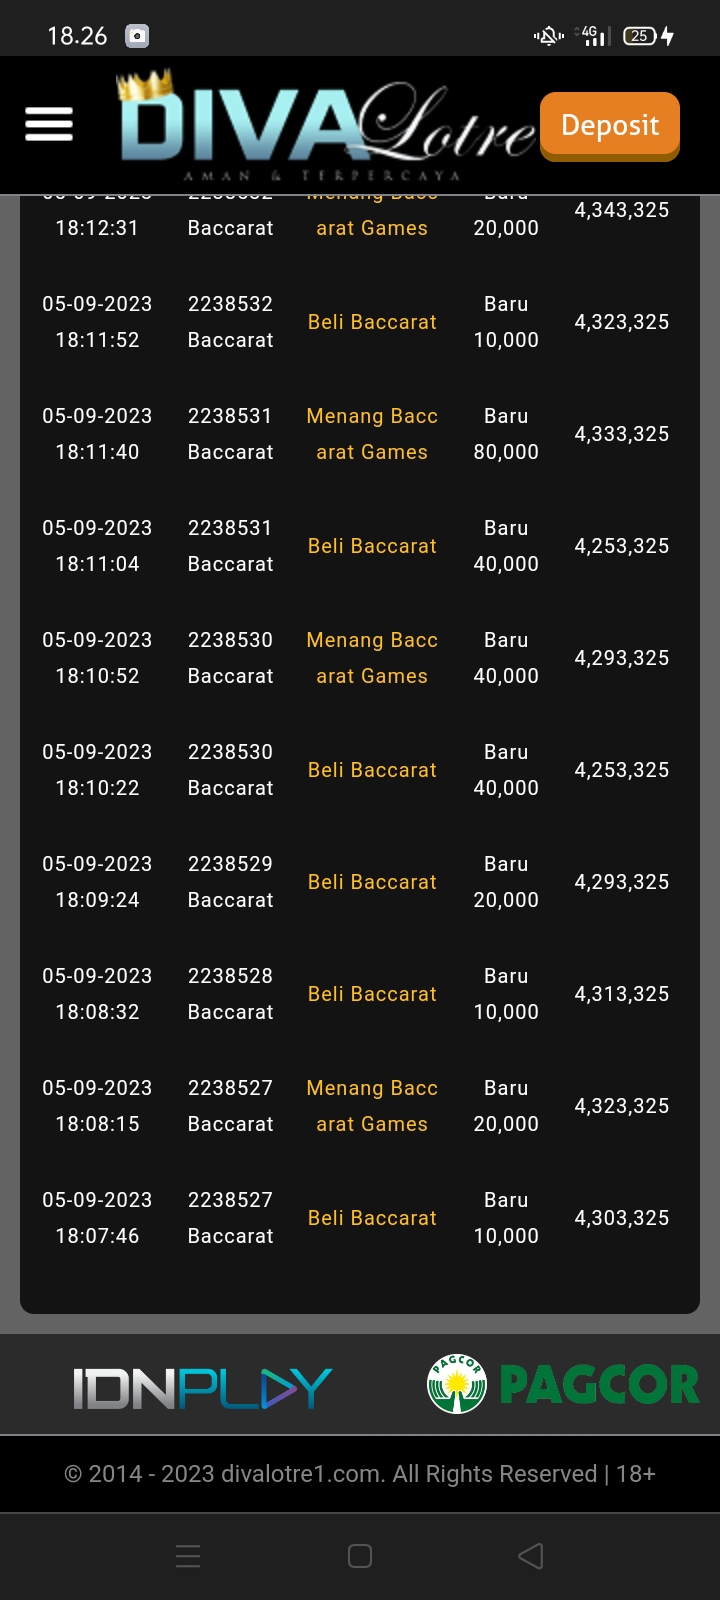
Task: Tap the Android back navigation icon
Action: (531, 1556)
